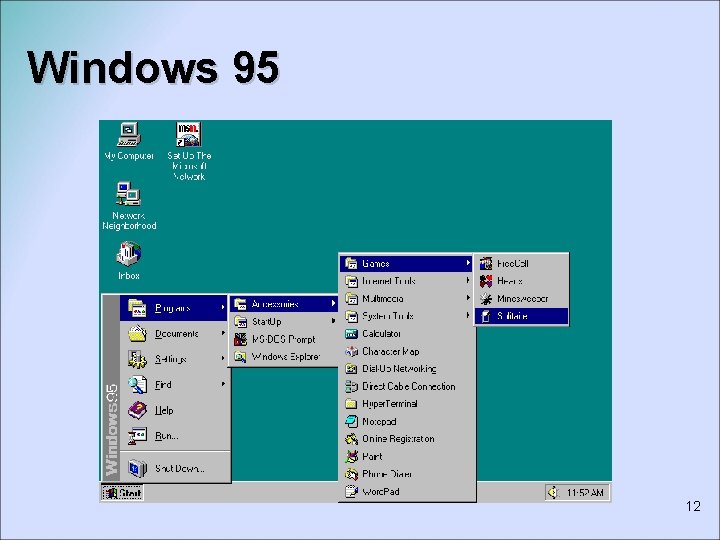This screenshot has width=720, height=540.
Task: Select Accessories in Programs submenu
Action: click(x=284, y=304)
